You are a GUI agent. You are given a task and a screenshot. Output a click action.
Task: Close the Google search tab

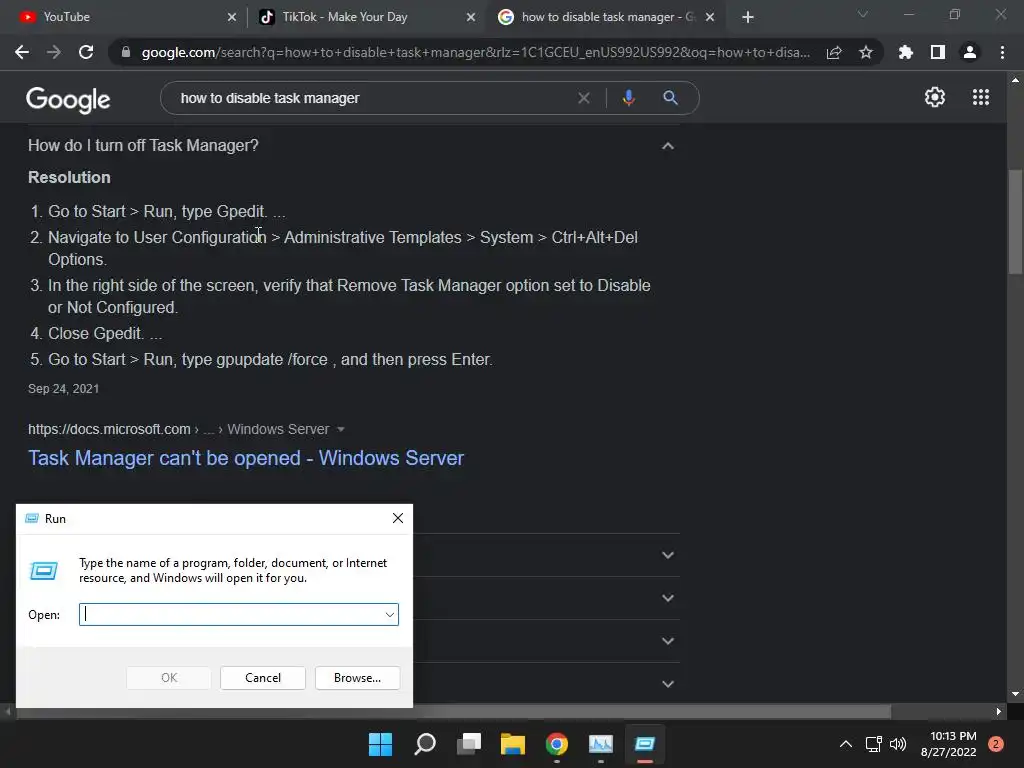pyautogui.click(x=710, y=17)
